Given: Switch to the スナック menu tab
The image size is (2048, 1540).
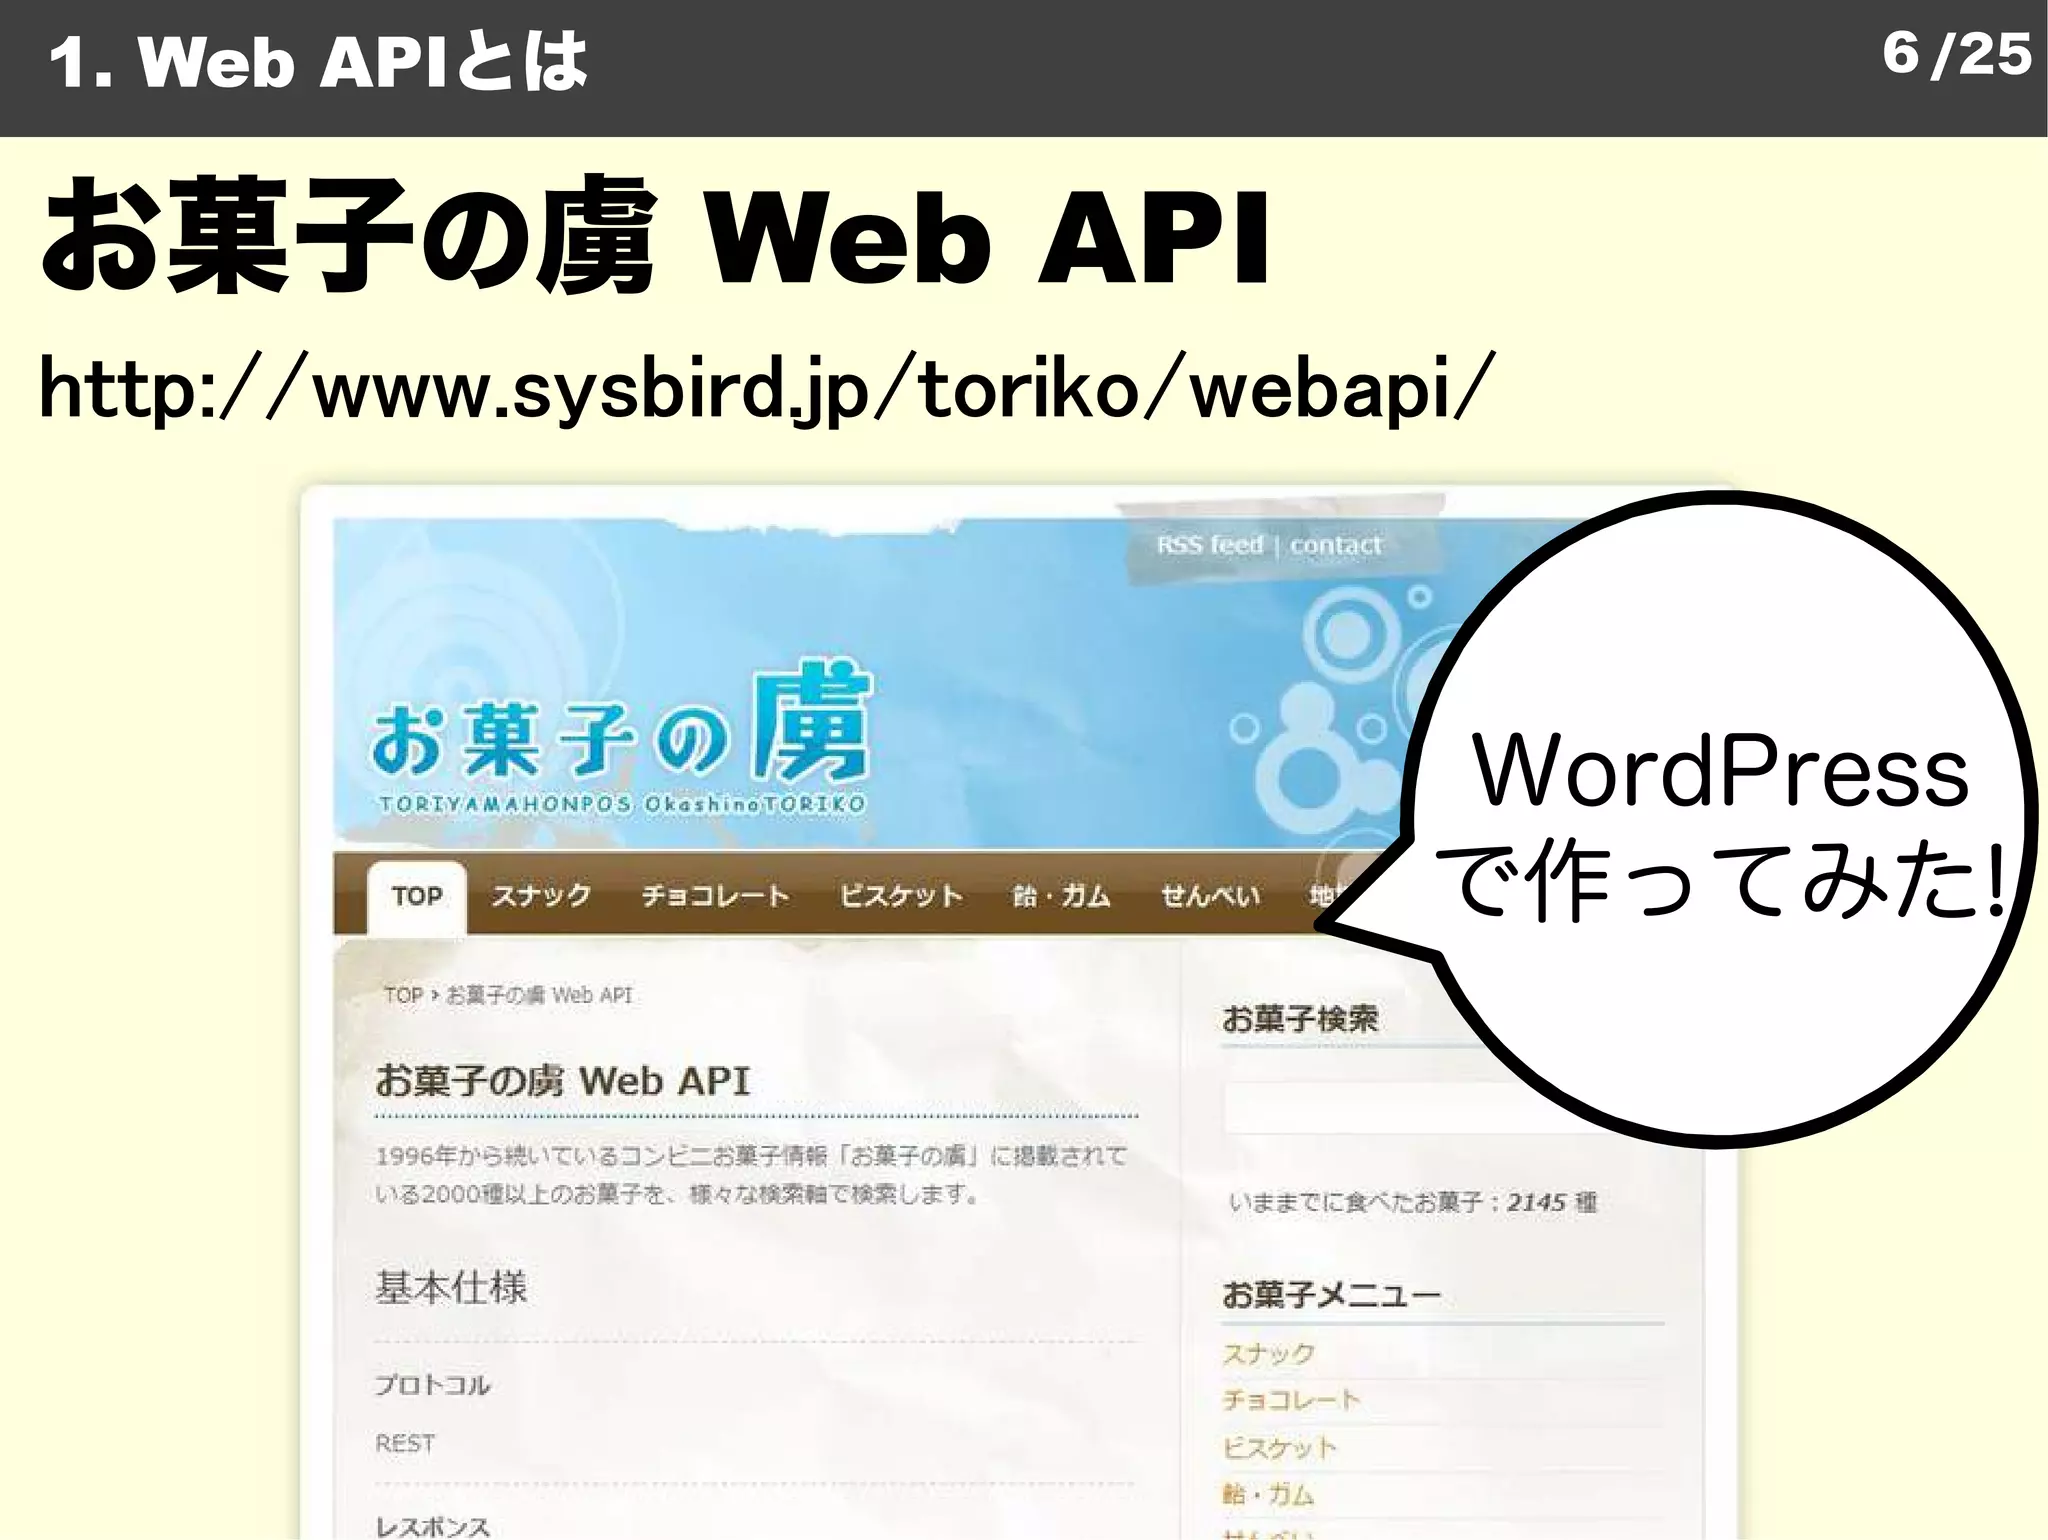Looking at the screenshot, I should tap(541, 896).
